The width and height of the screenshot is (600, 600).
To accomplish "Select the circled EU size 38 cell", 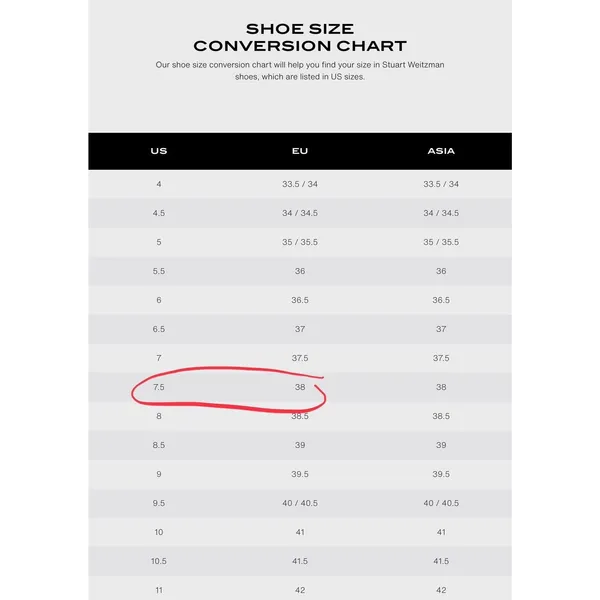I will pos(300,387).
